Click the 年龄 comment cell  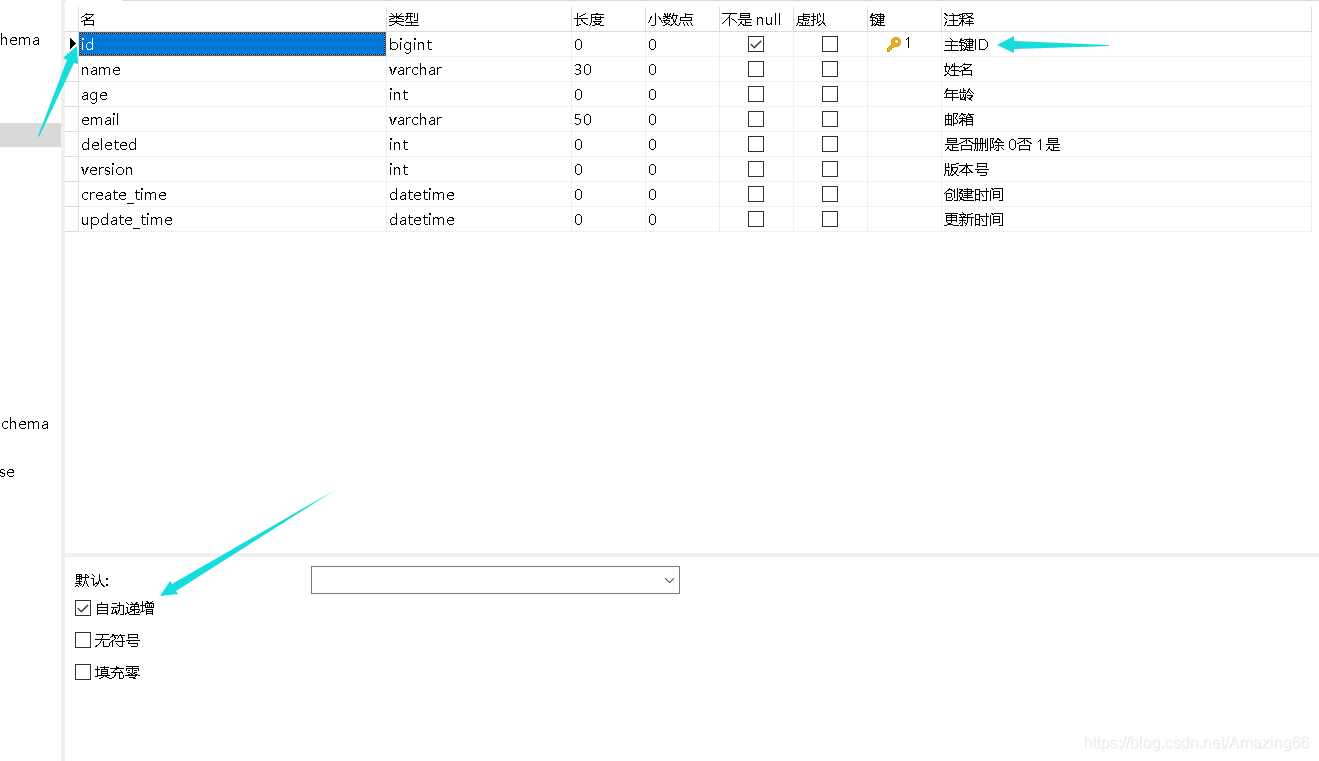coord(1126,94)
